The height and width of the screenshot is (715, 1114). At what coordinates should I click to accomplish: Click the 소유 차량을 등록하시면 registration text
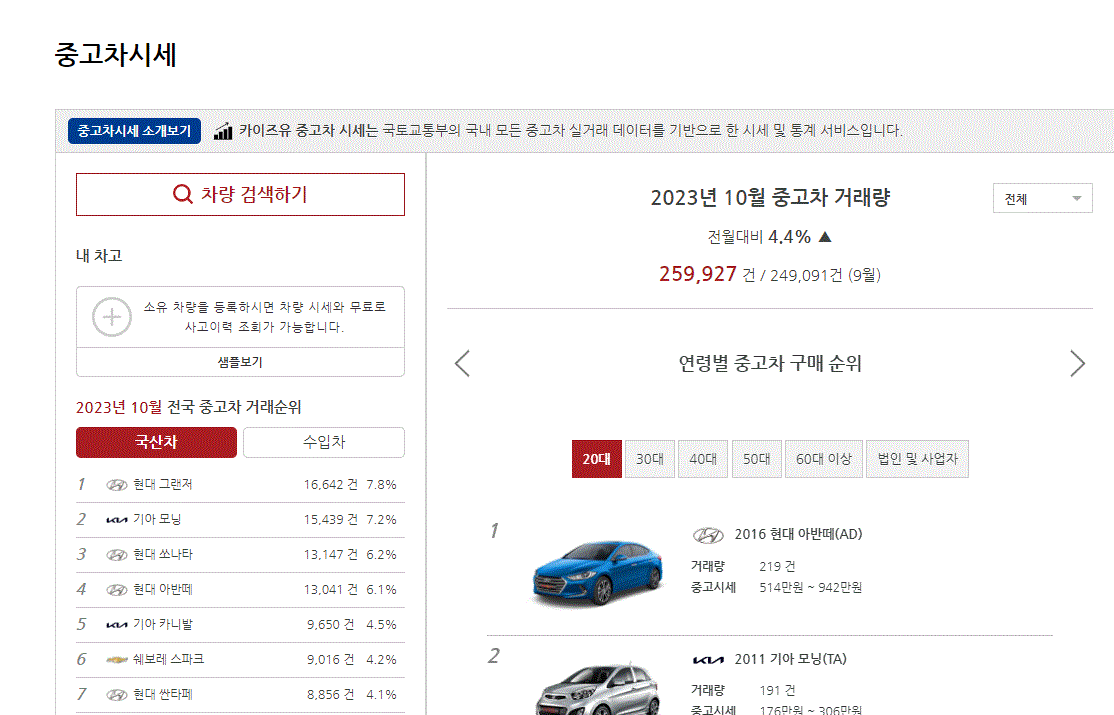pyautogui.click(x=264, y=317)
